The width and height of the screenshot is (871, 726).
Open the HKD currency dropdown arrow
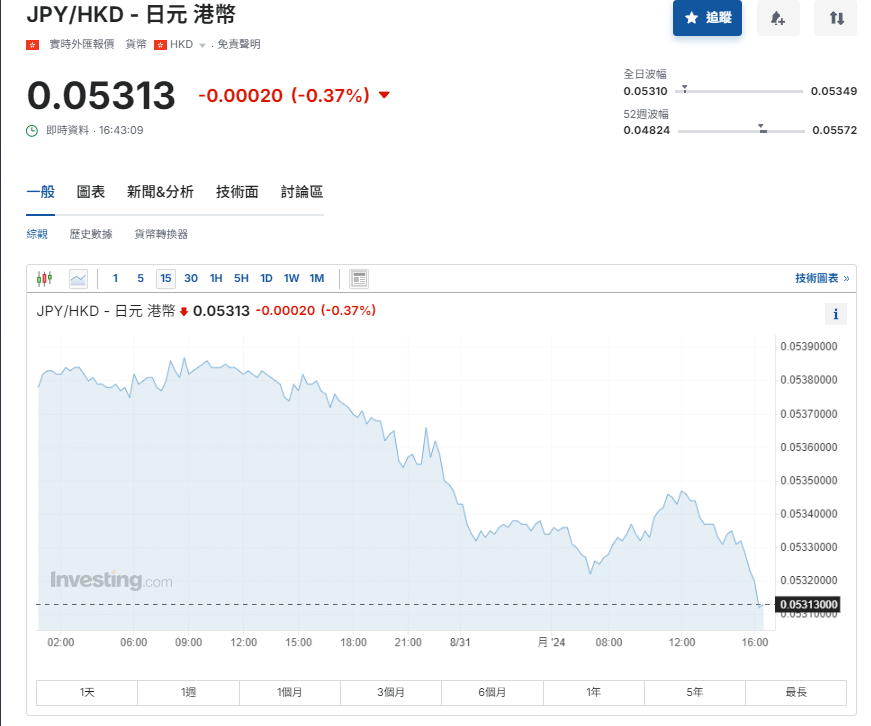click(202, 45)
